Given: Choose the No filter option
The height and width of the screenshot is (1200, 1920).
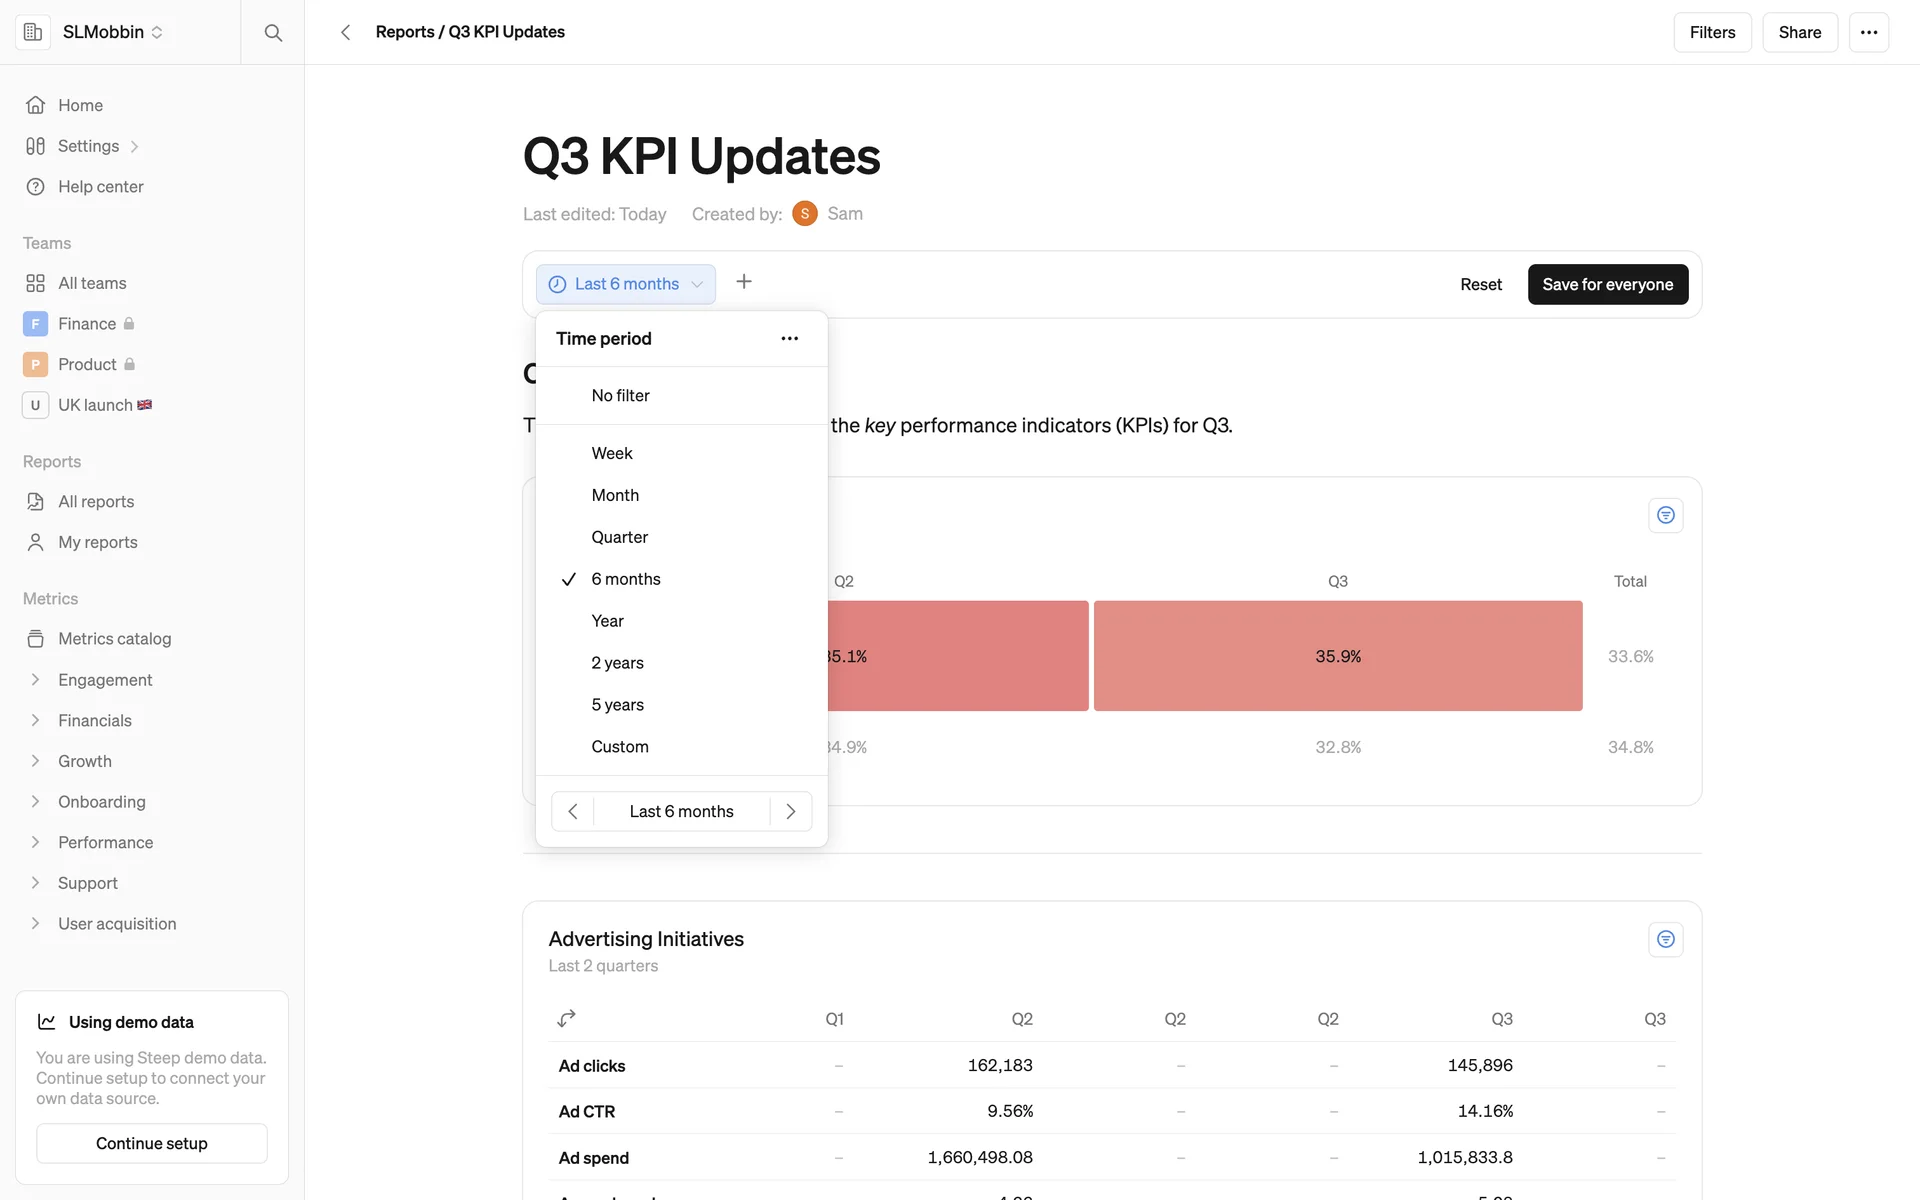Looking at the screenshot, I should (620, 395).
